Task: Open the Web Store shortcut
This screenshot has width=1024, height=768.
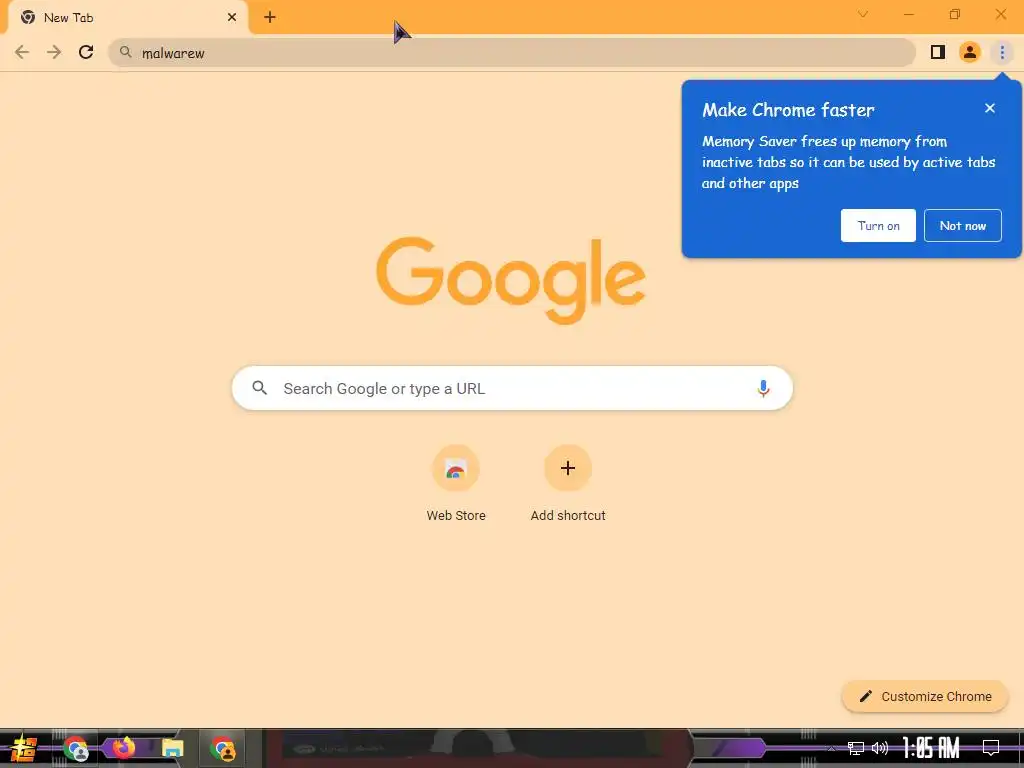Action: click(x=456, y=484)
